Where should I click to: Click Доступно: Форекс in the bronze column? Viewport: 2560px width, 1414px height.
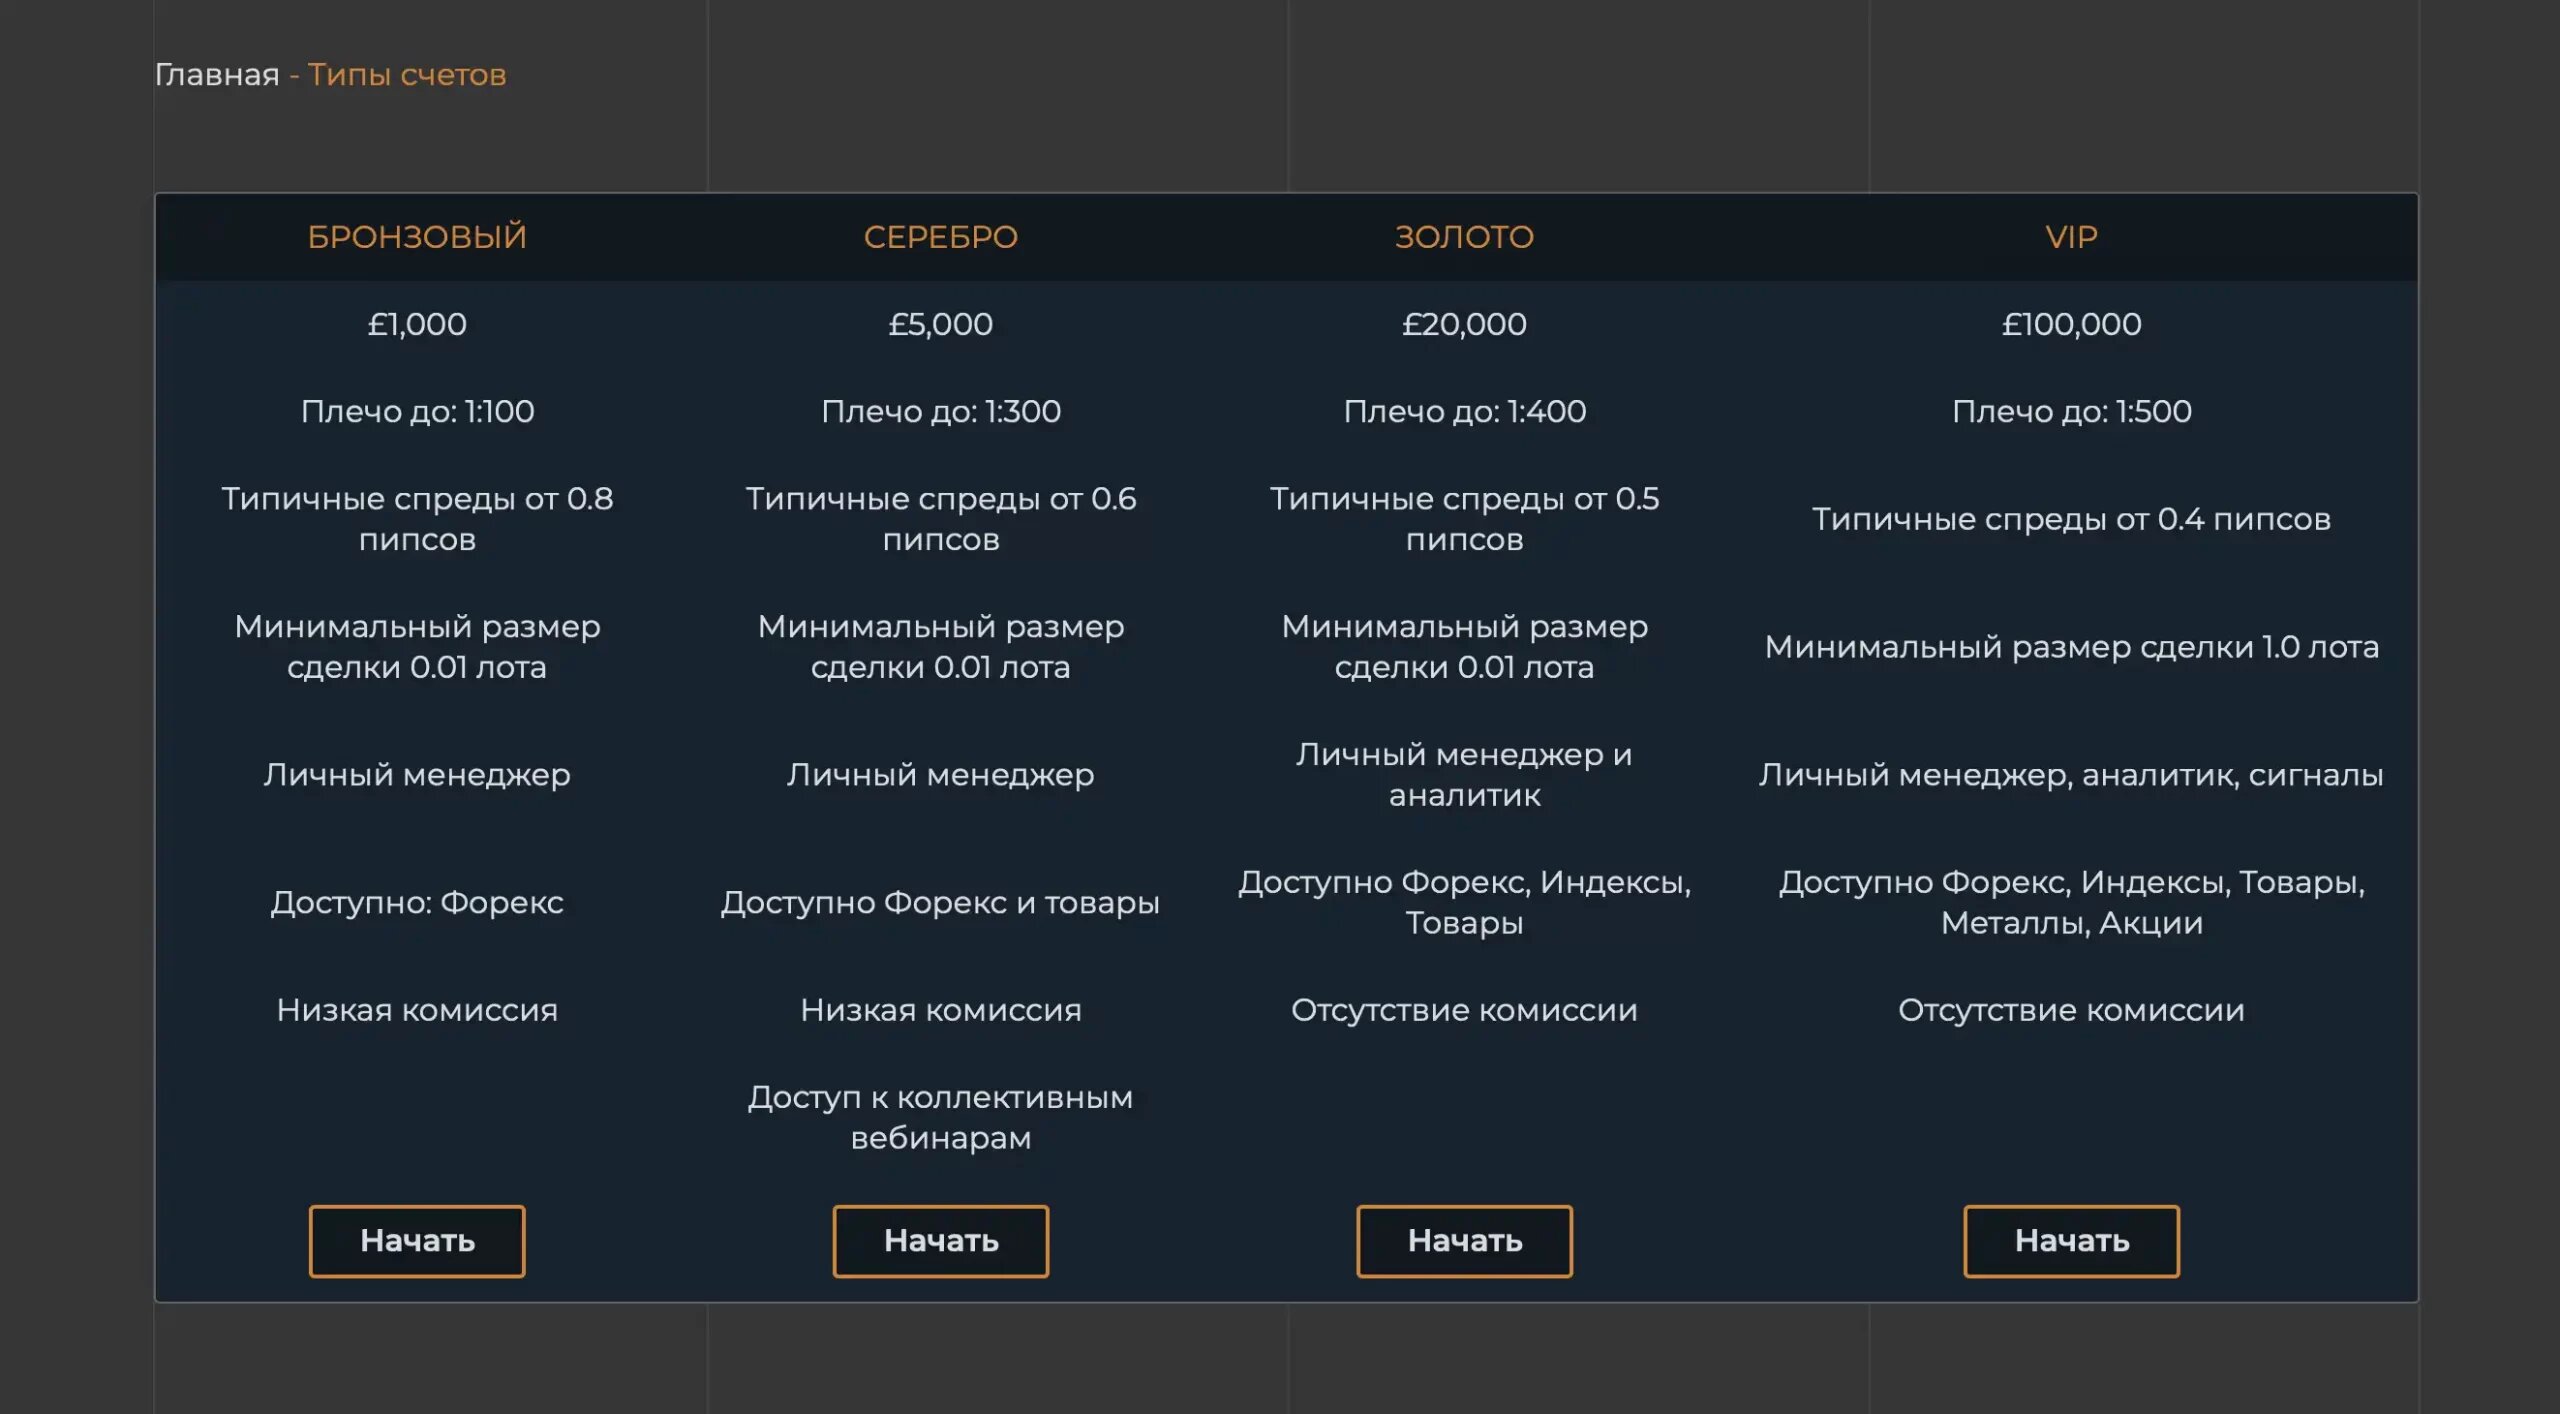416,902
